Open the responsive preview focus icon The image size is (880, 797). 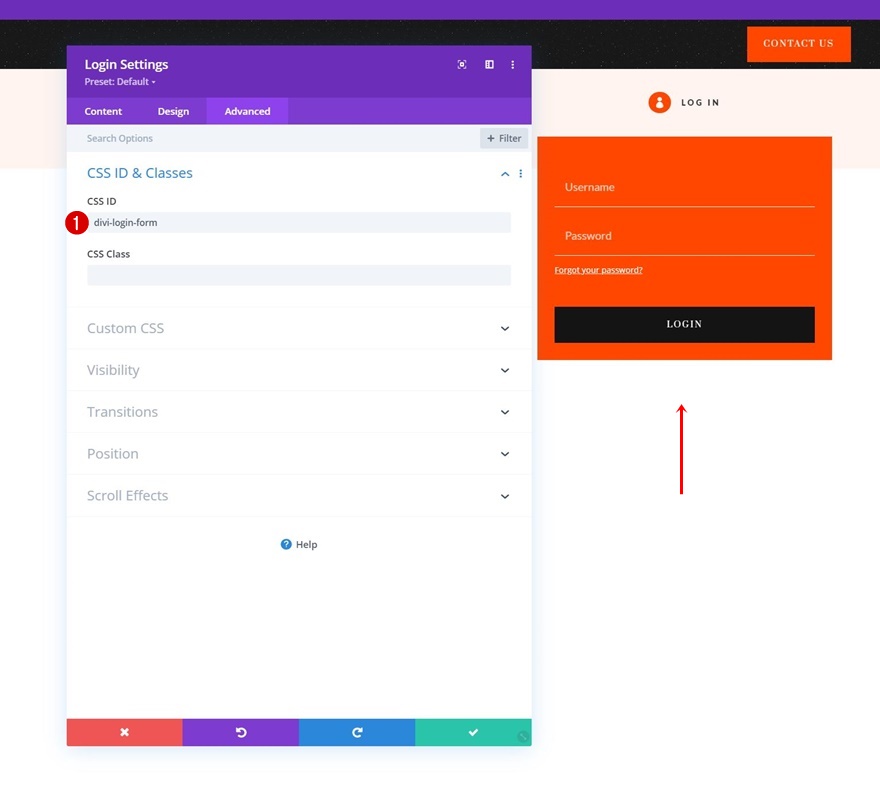[x=461, y=65]
